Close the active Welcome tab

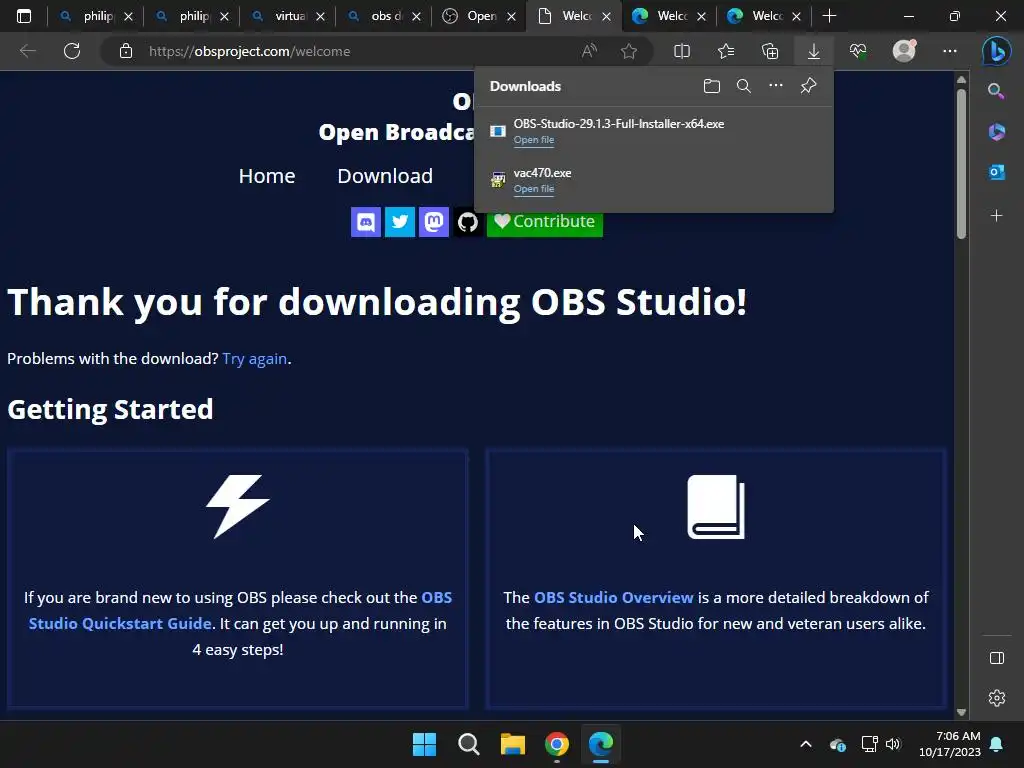pos(606,16)
